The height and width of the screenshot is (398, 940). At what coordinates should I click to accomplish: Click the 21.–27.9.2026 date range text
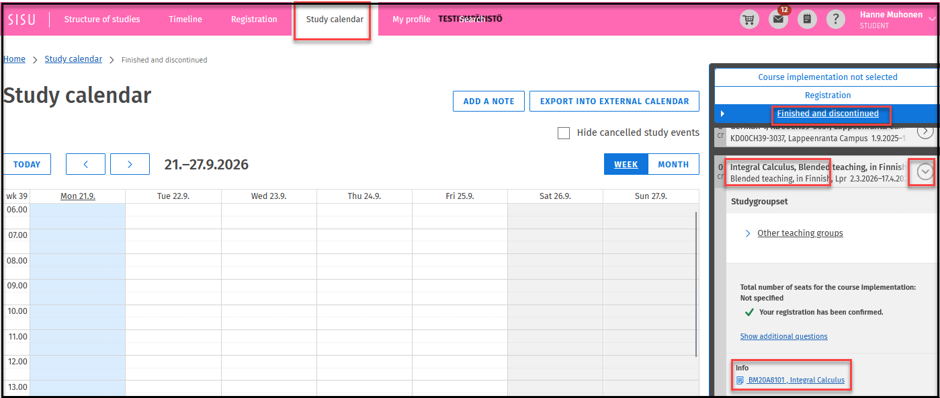pyautogui.click(x=206, y=164)
